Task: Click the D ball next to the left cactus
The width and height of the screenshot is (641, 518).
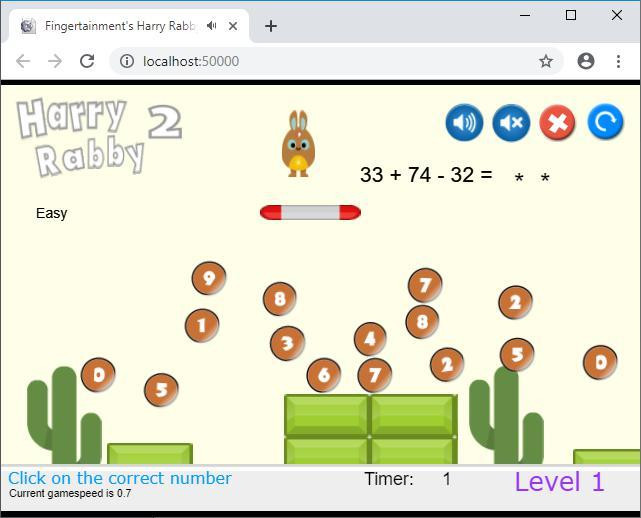Action: [x=99, y=374]
